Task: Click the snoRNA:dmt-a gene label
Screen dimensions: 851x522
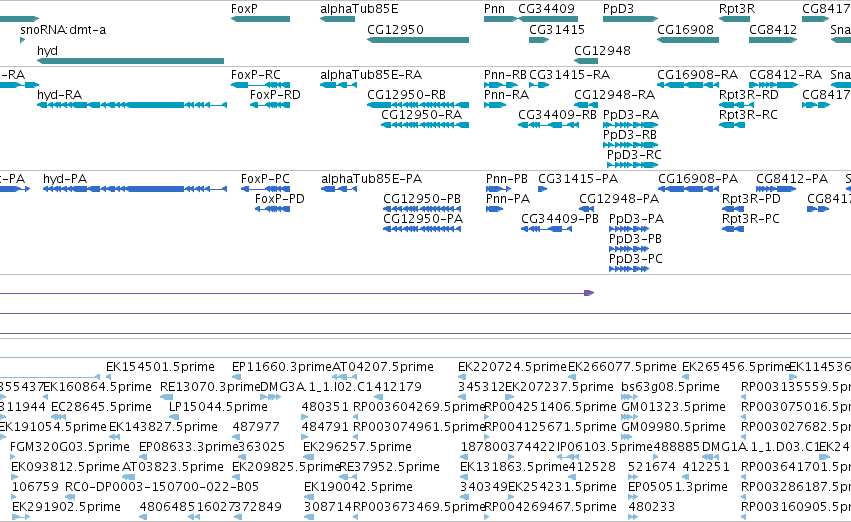Action: (63, 30)
